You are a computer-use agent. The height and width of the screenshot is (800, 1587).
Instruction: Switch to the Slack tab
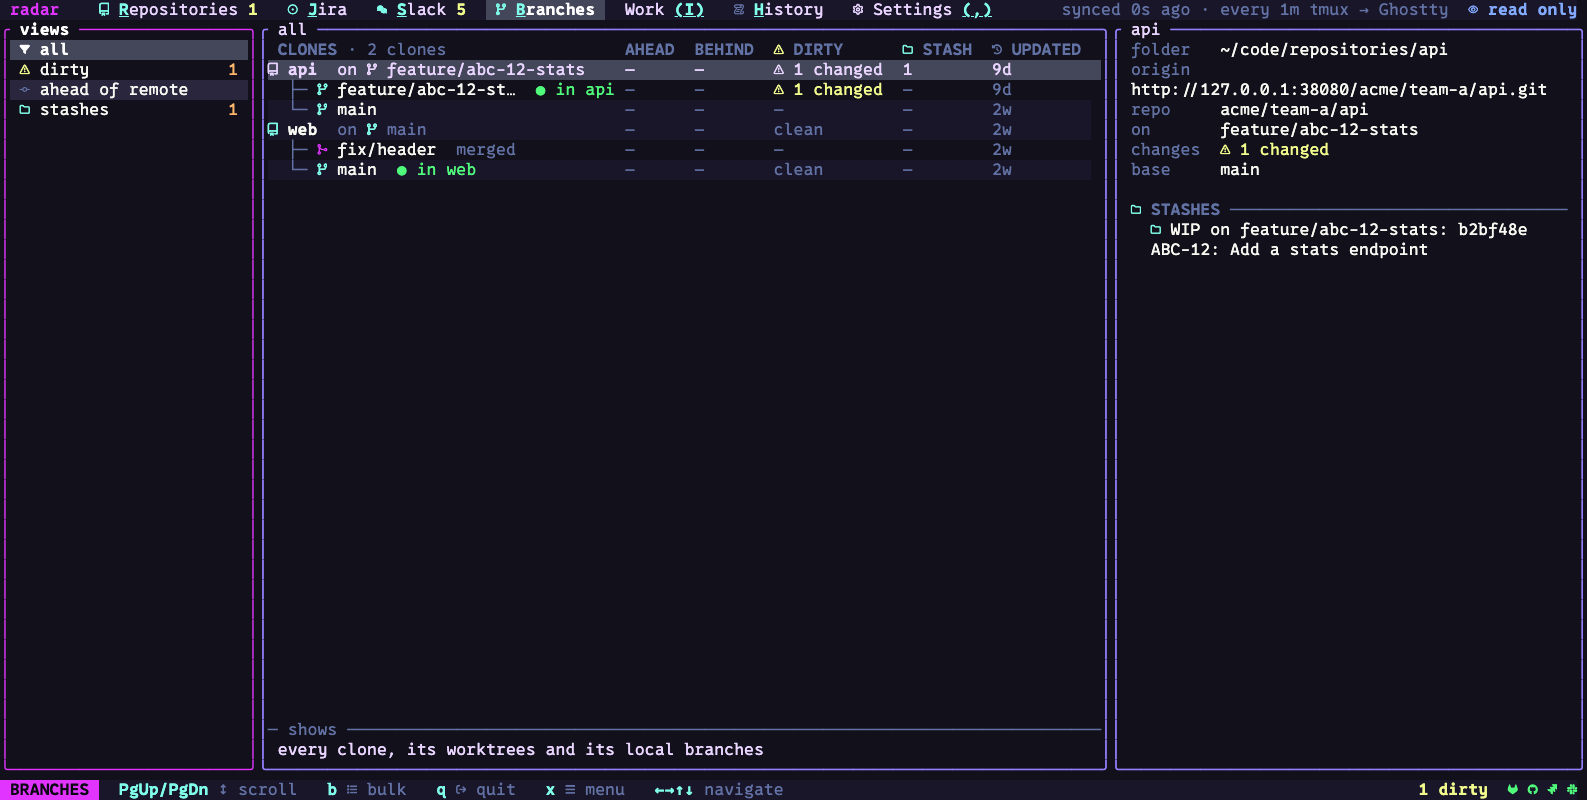[x=421, y=10]
